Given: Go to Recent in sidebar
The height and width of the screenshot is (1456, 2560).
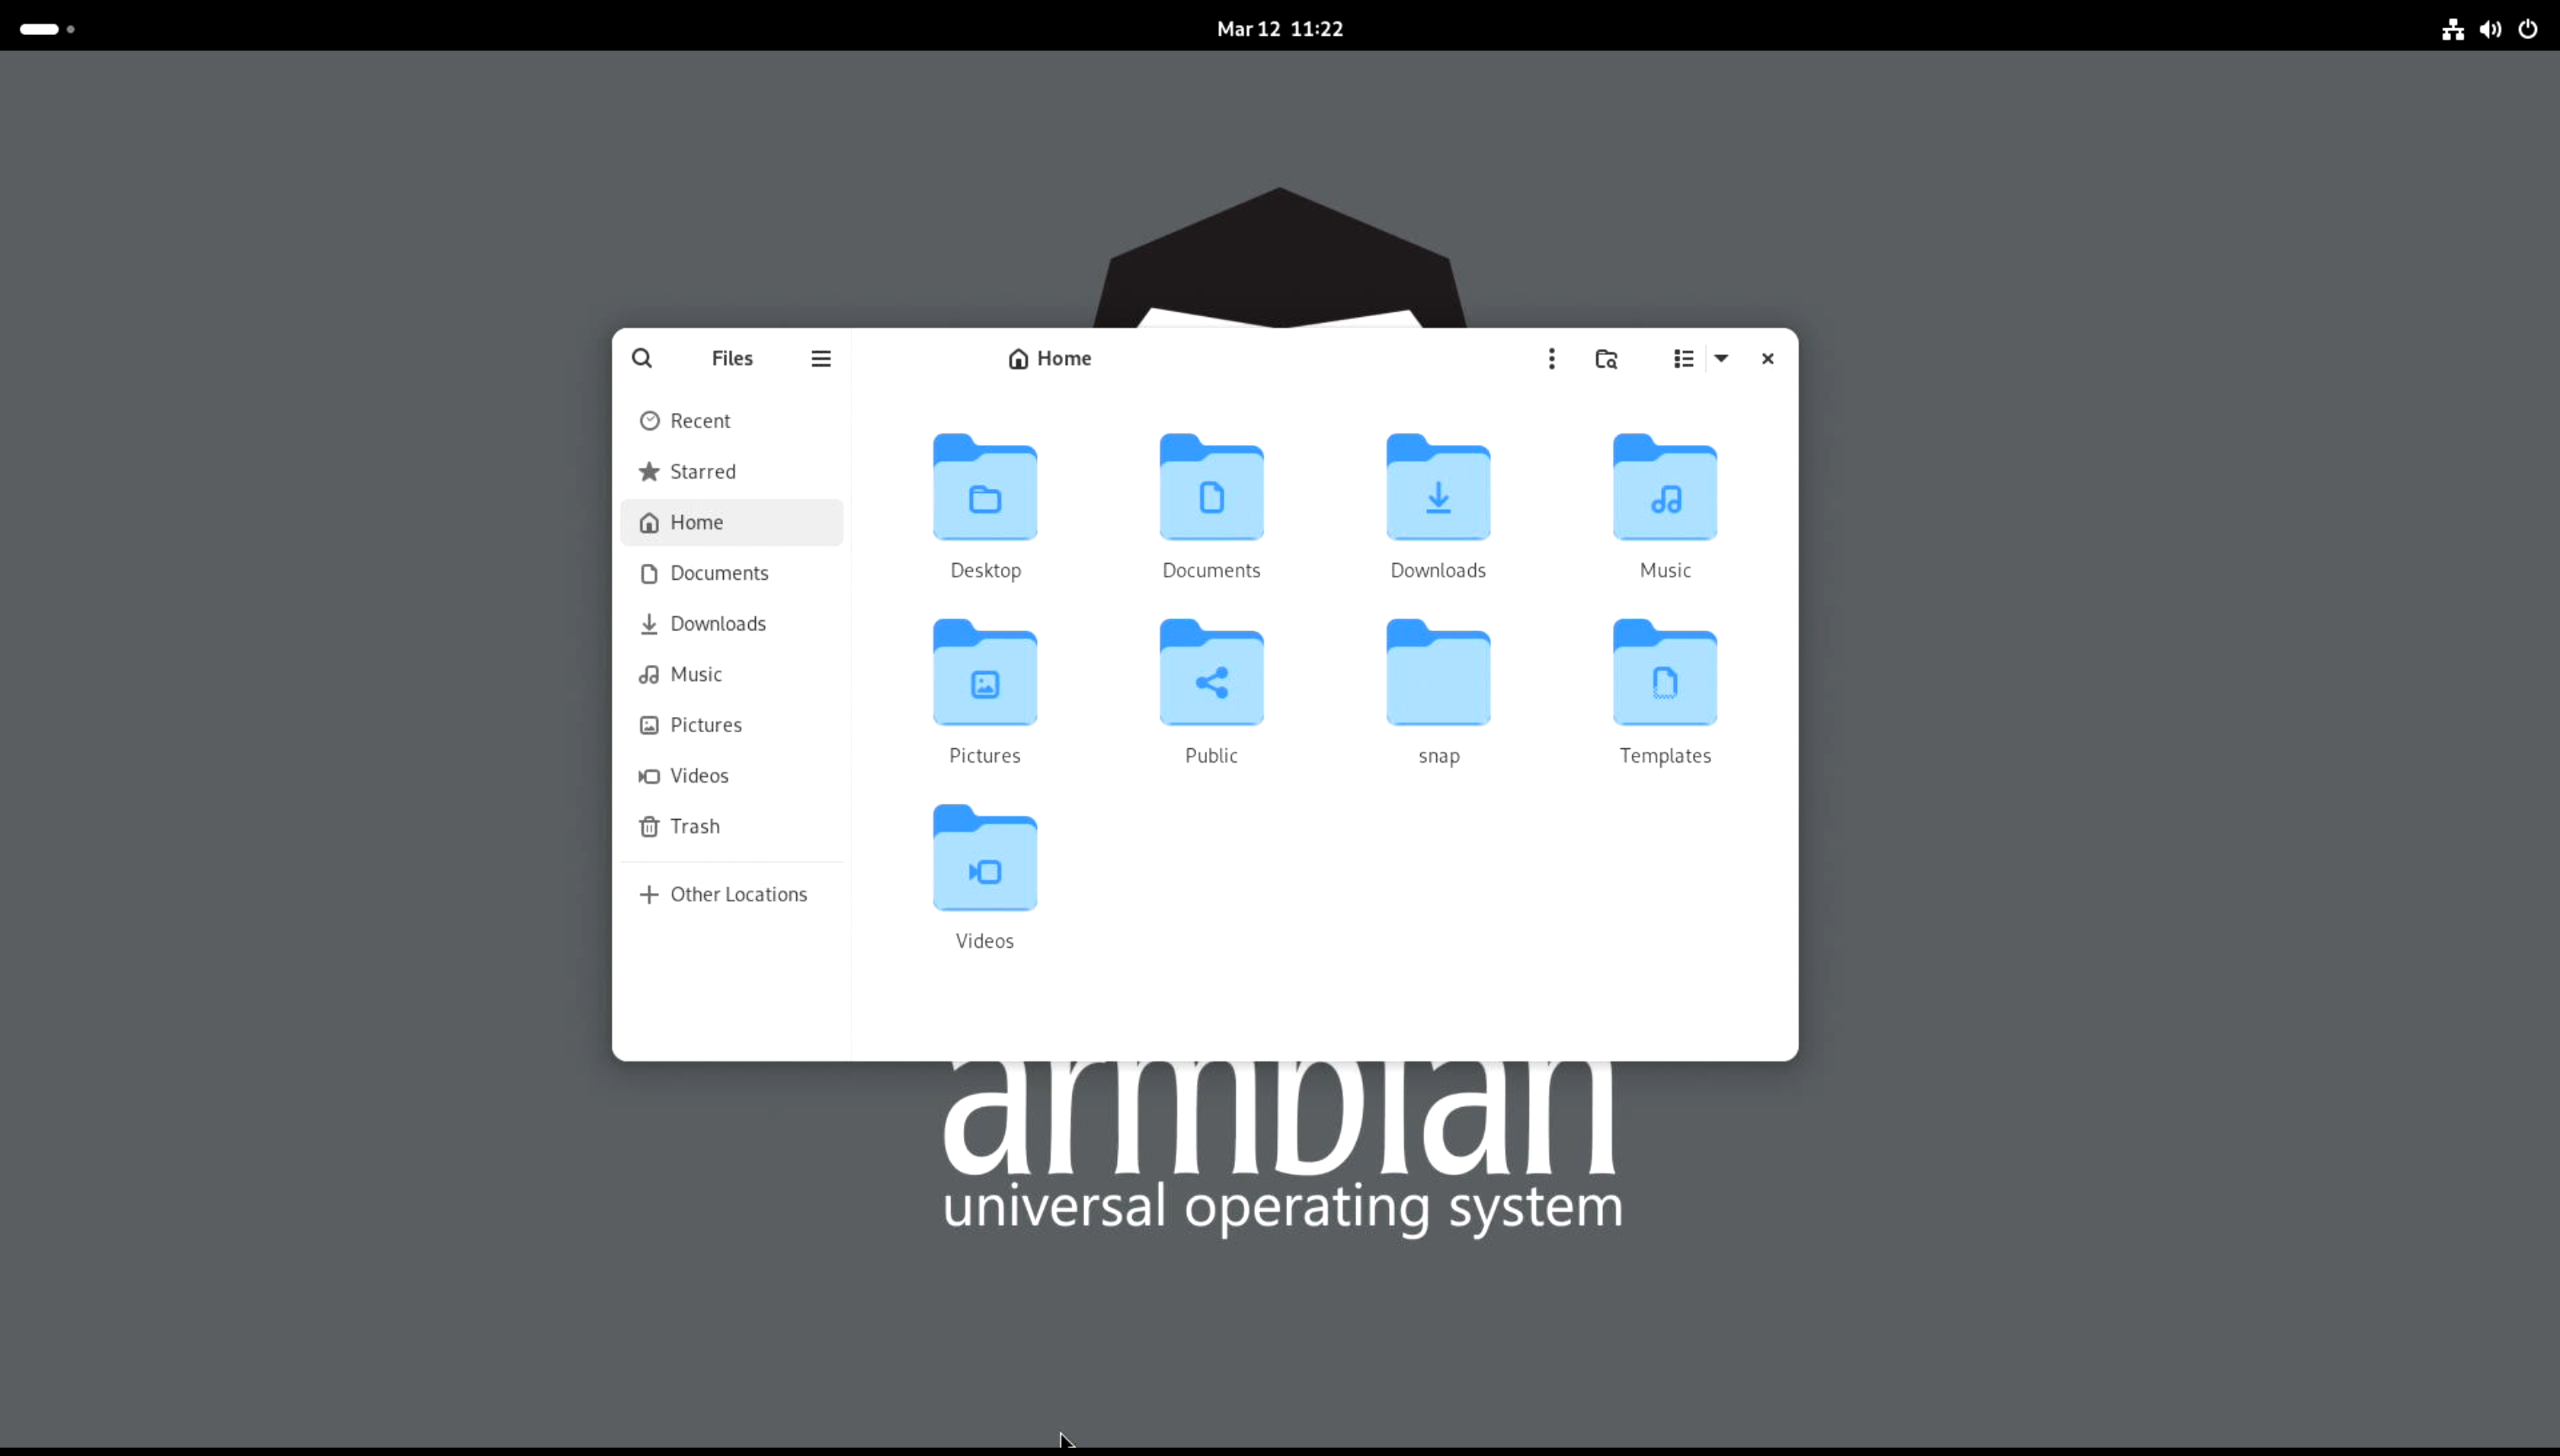Looking at the screenshot, I should click(x=700, y=421).
